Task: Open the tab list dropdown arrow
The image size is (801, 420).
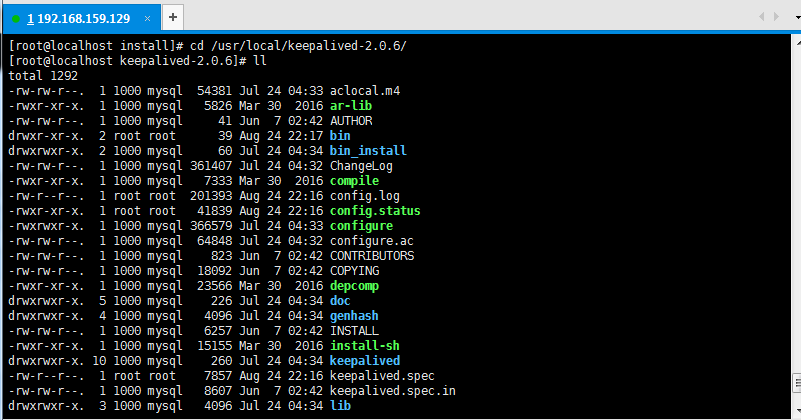Action: (x=797, y=17)
